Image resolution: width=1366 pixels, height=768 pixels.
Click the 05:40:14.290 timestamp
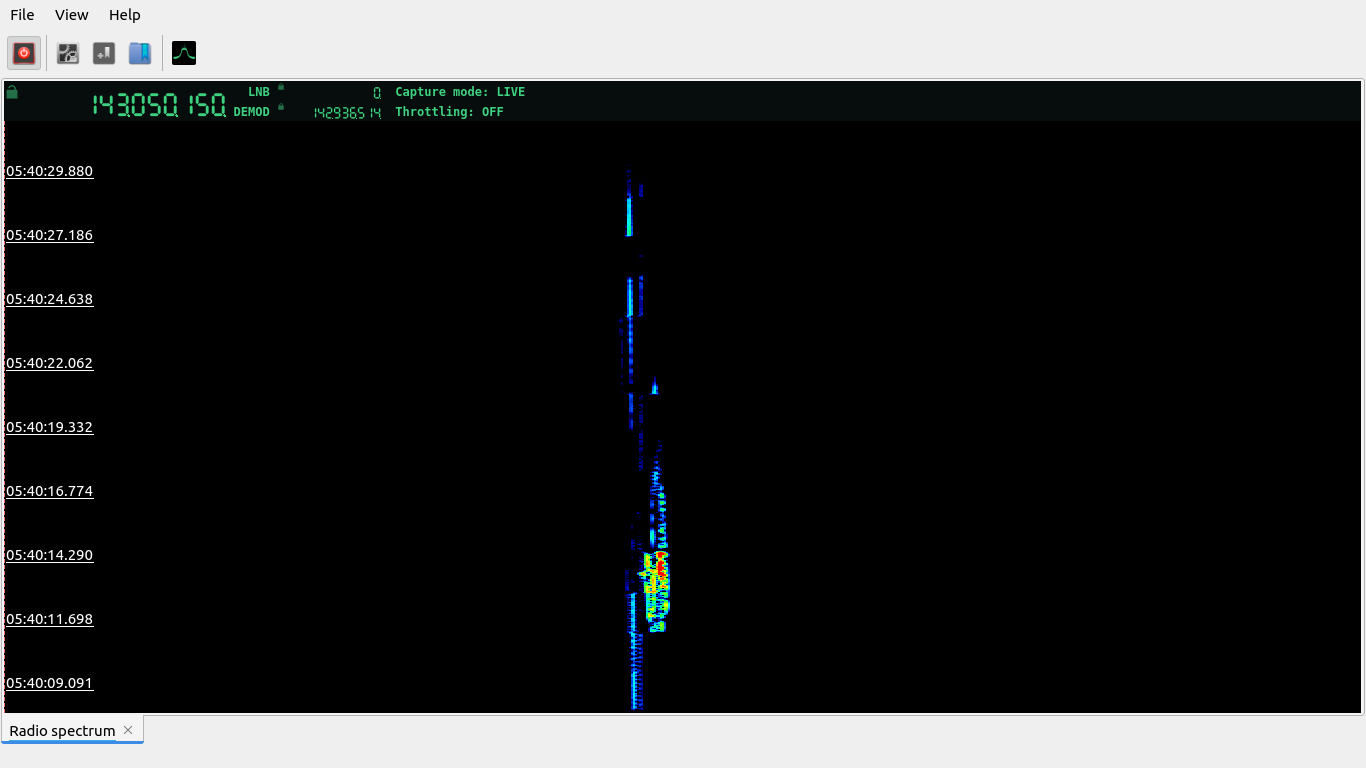[x=50, y=555]
